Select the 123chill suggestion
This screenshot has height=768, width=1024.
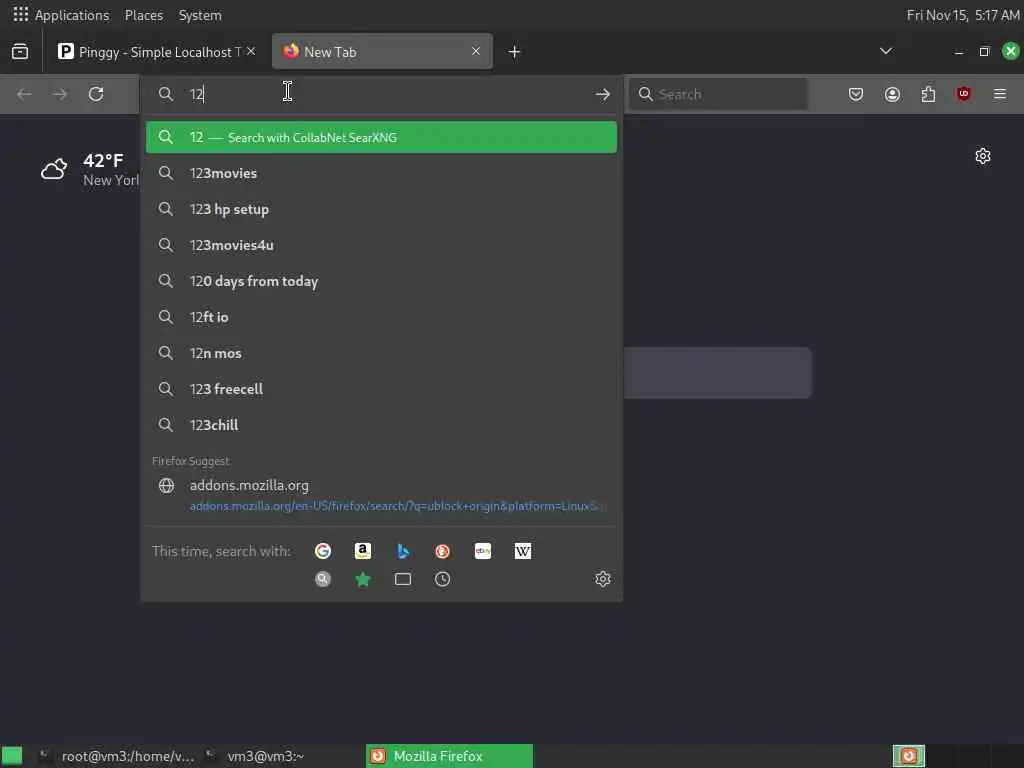pyautogui.click(x=381, y=424)
